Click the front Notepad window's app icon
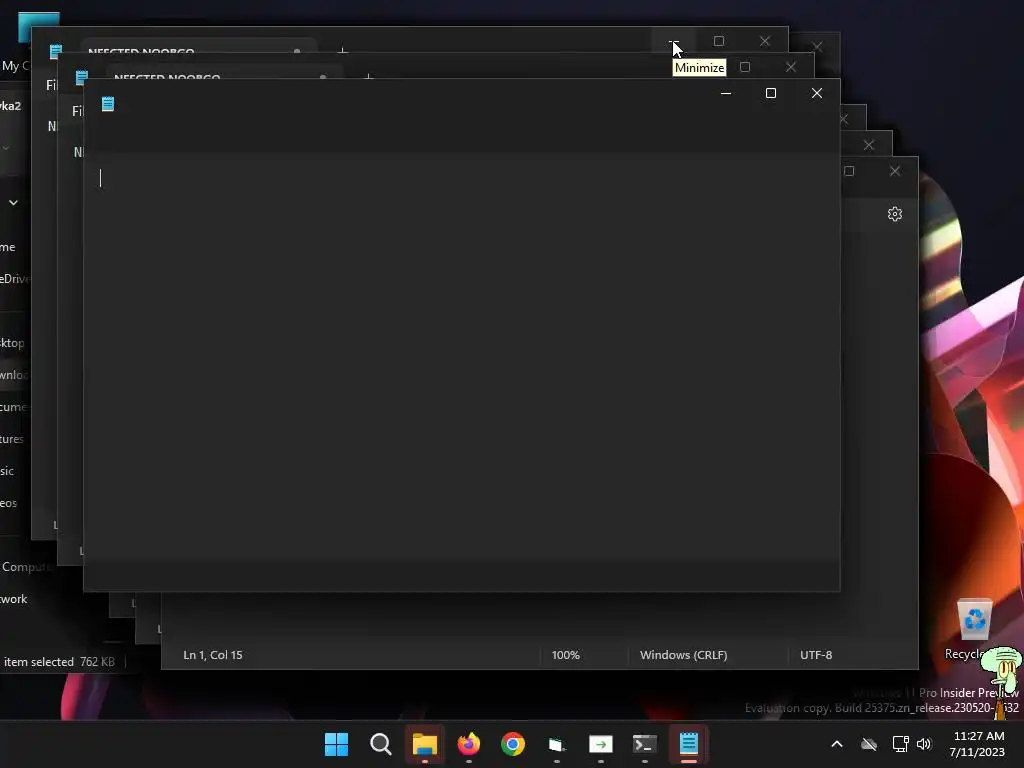This screenshot has width=1024, height=768. (108, 104)
